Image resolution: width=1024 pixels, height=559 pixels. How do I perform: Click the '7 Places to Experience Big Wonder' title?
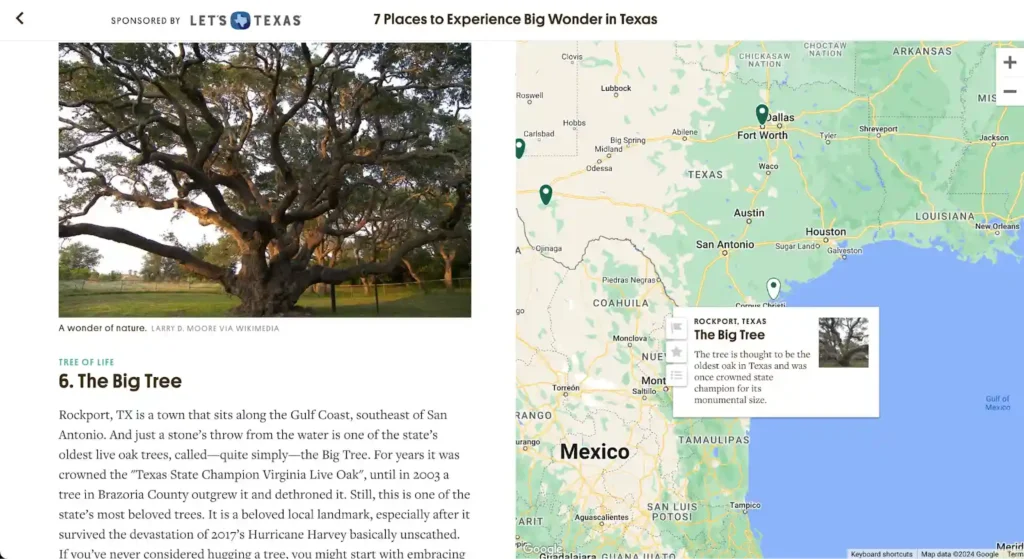pos(515,20)
